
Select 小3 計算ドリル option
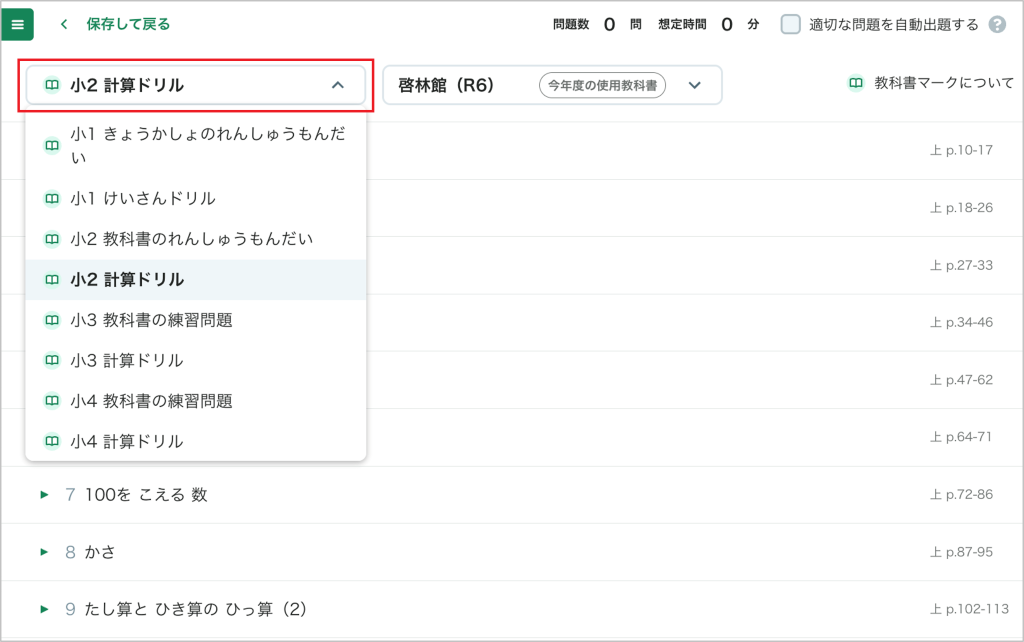(195, 361)
